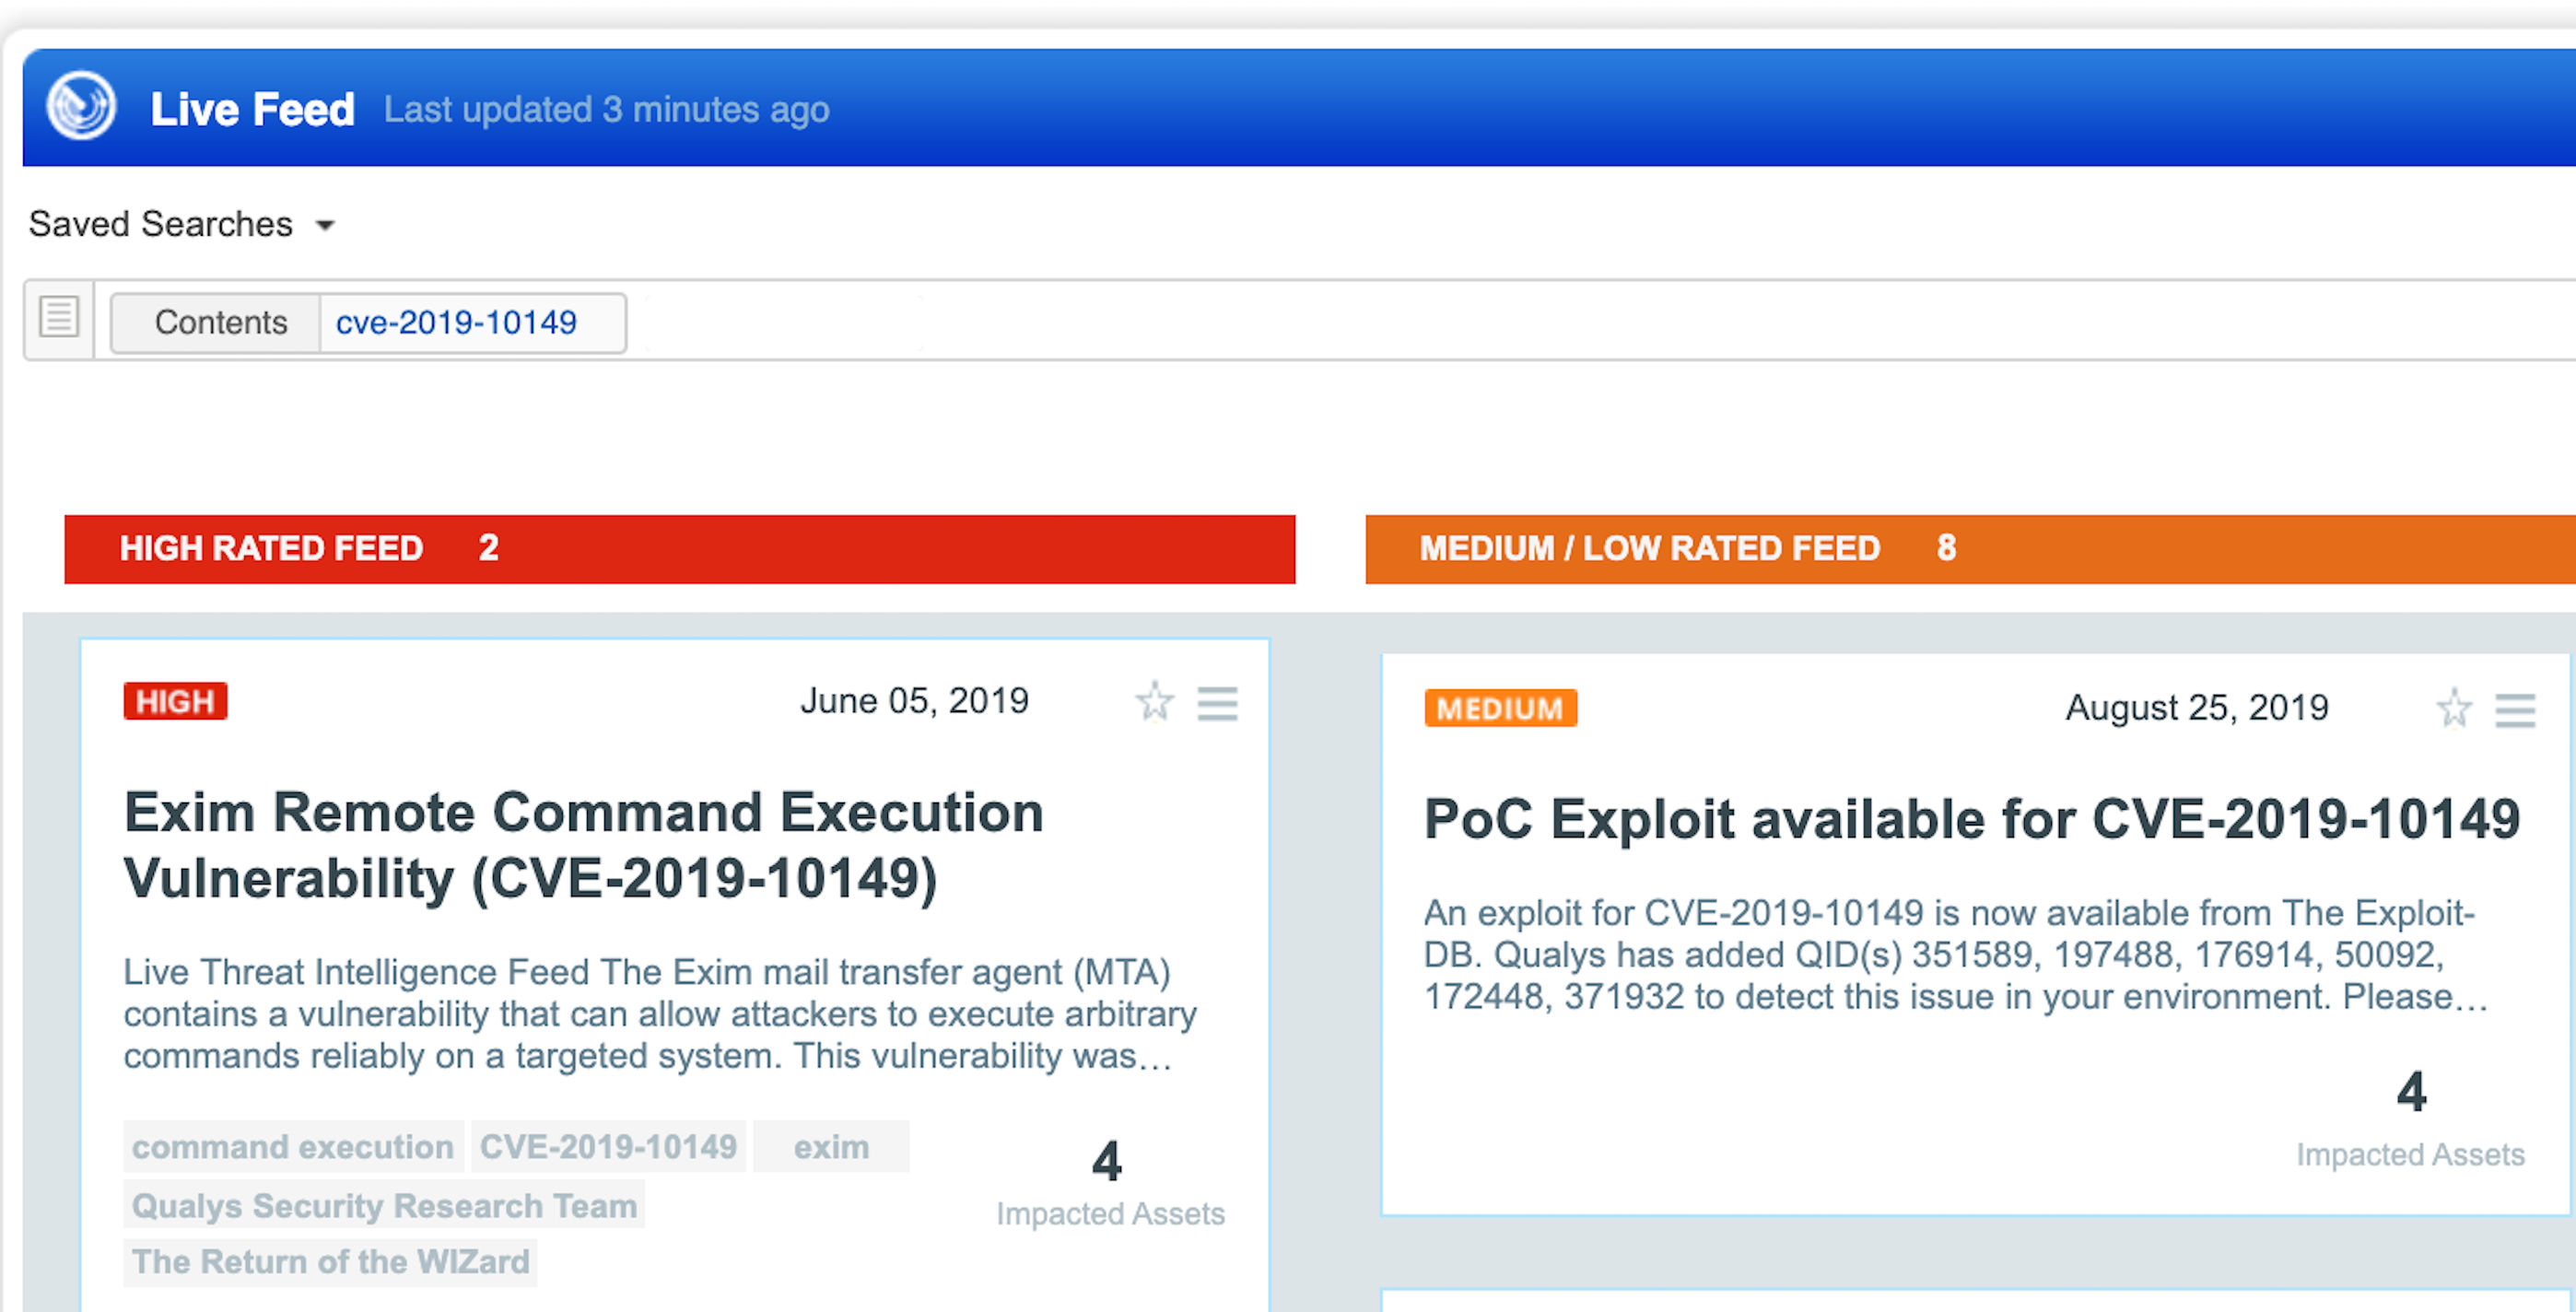Click the MEDIUM severity badge
Screen dimensions: 2576x1312
(x=1500, y=708)
